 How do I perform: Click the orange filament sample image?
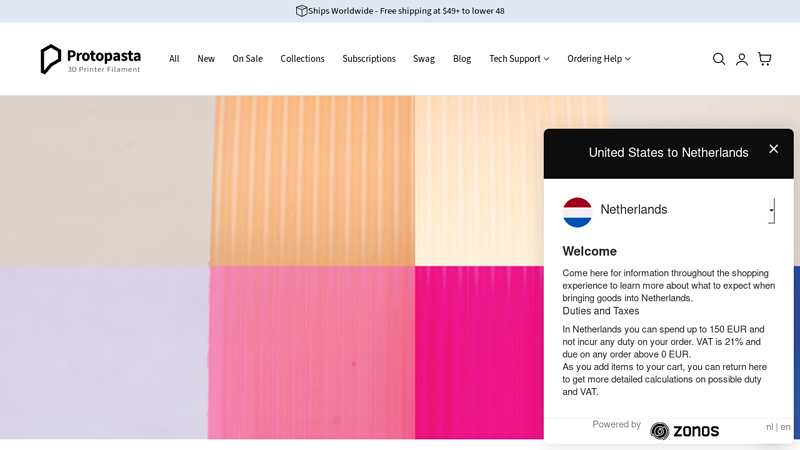tap(312, 180)
